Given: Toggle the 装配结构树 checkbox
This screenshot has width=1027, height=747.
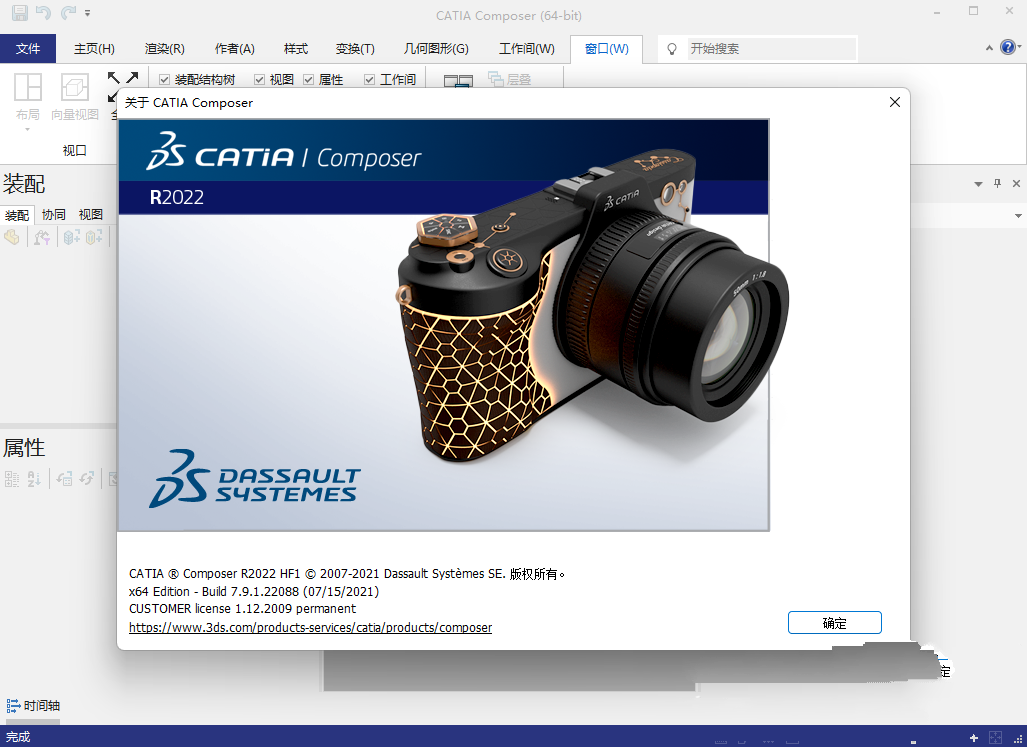Looking at the screenshot, I should 164,80.
